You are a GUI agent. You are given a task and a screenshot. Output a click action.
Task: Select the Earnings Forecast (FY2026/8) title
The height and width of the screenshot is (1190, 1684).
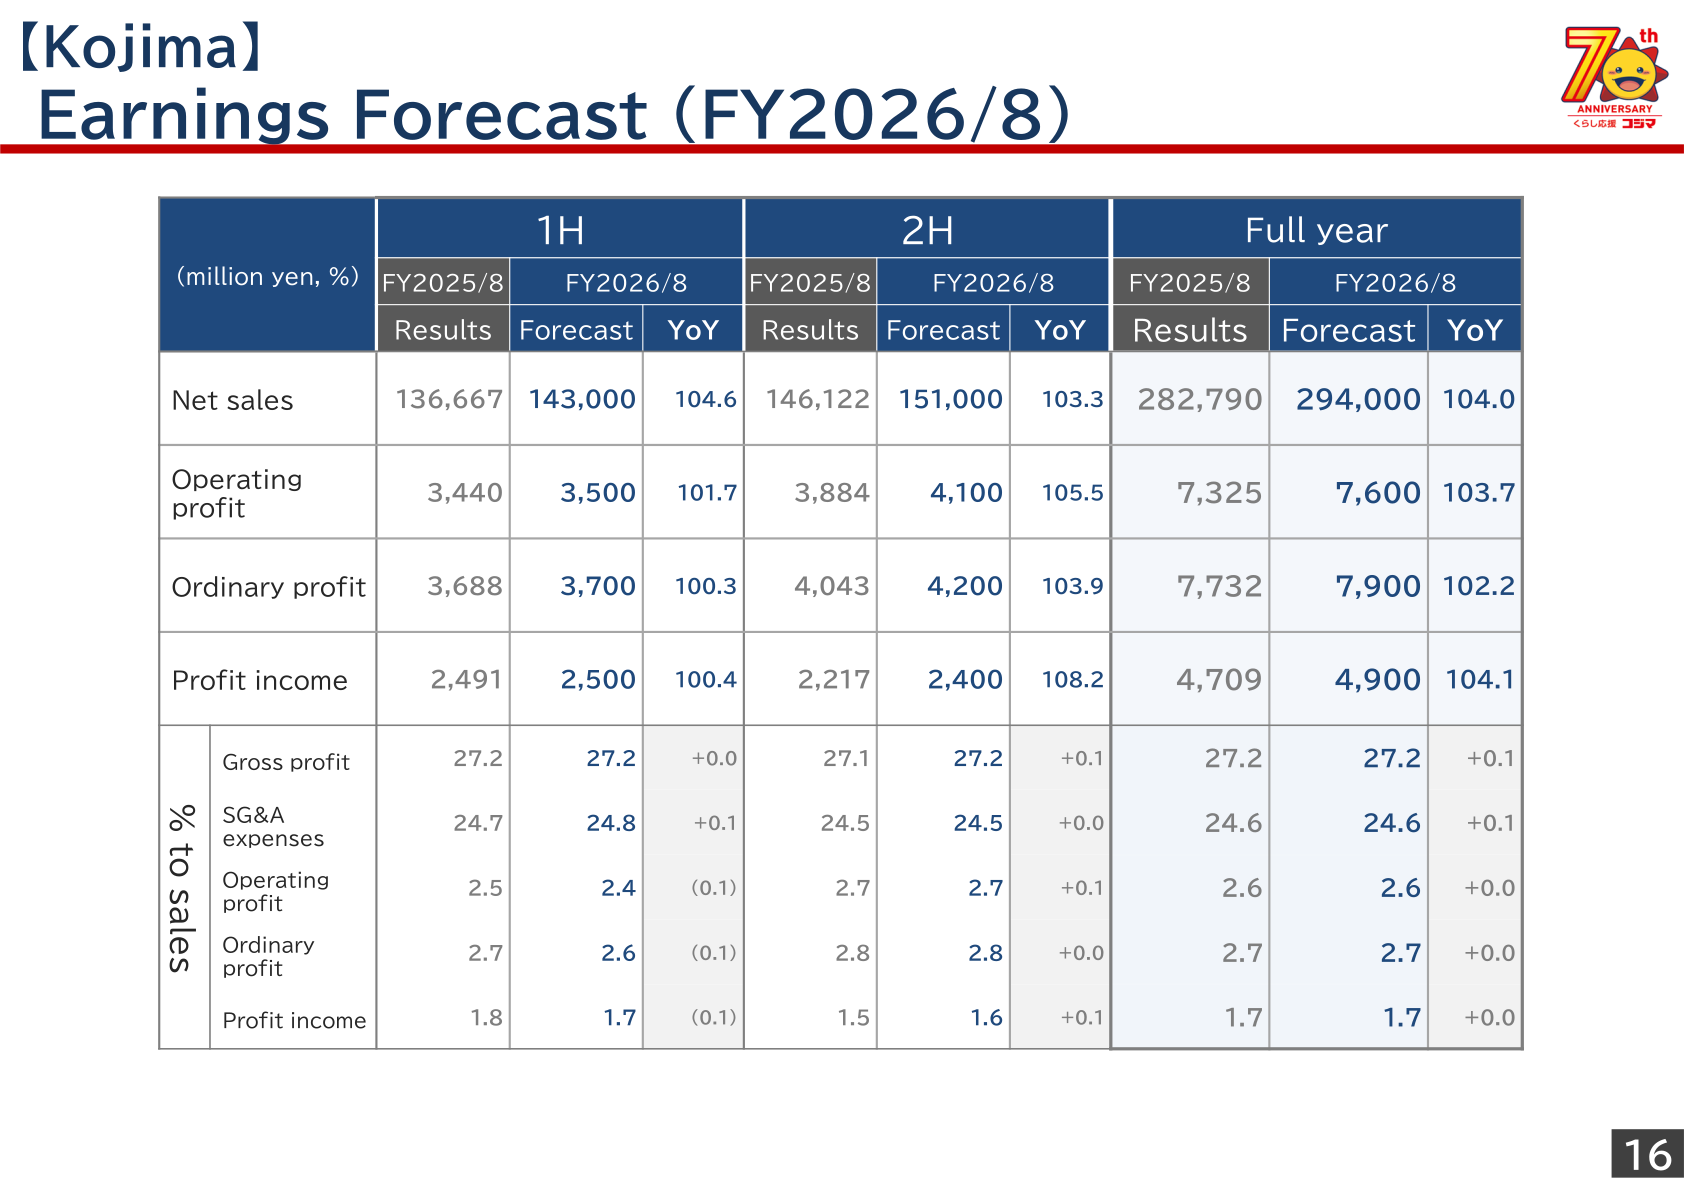554,114
